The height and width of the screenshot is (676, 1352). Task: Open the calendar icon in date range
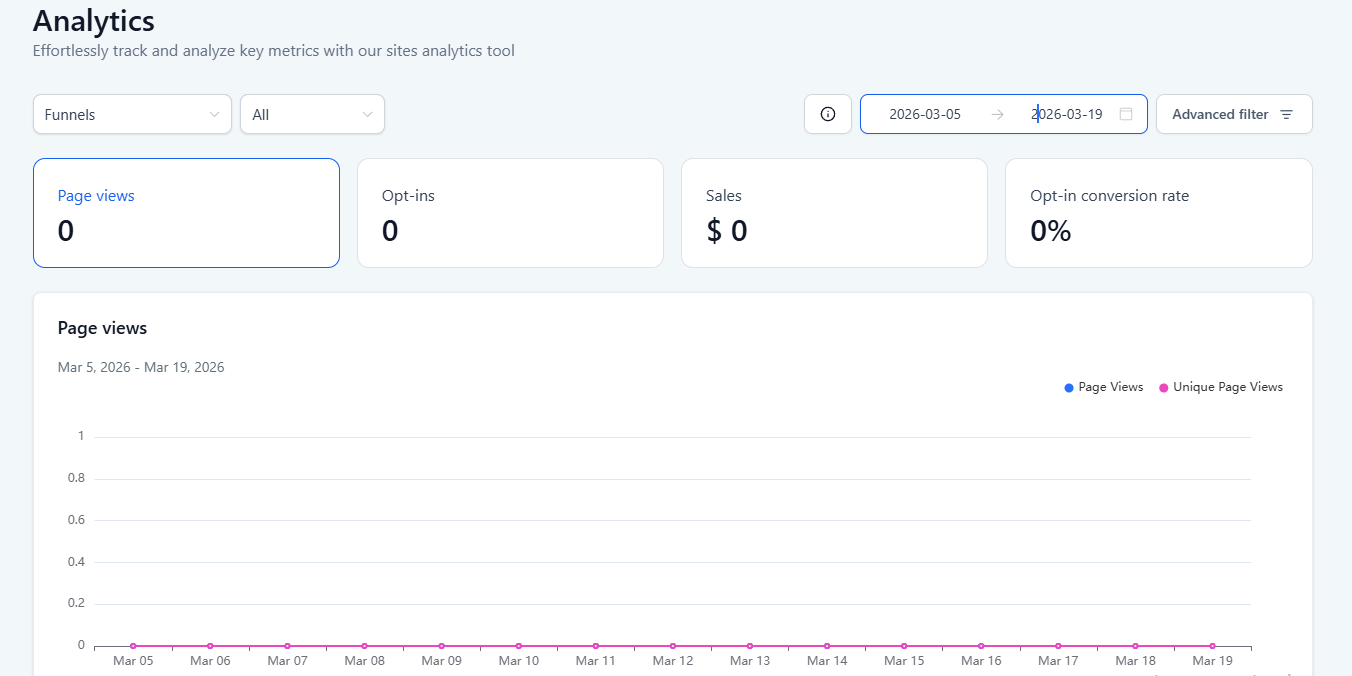[x=1126, y=114]
